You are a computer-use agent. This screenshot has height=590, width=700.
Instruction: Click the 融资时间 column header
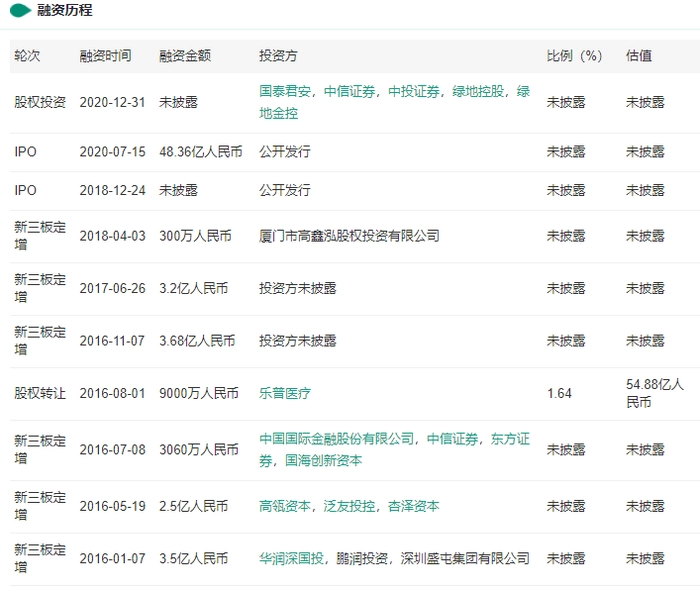[105, 56]
